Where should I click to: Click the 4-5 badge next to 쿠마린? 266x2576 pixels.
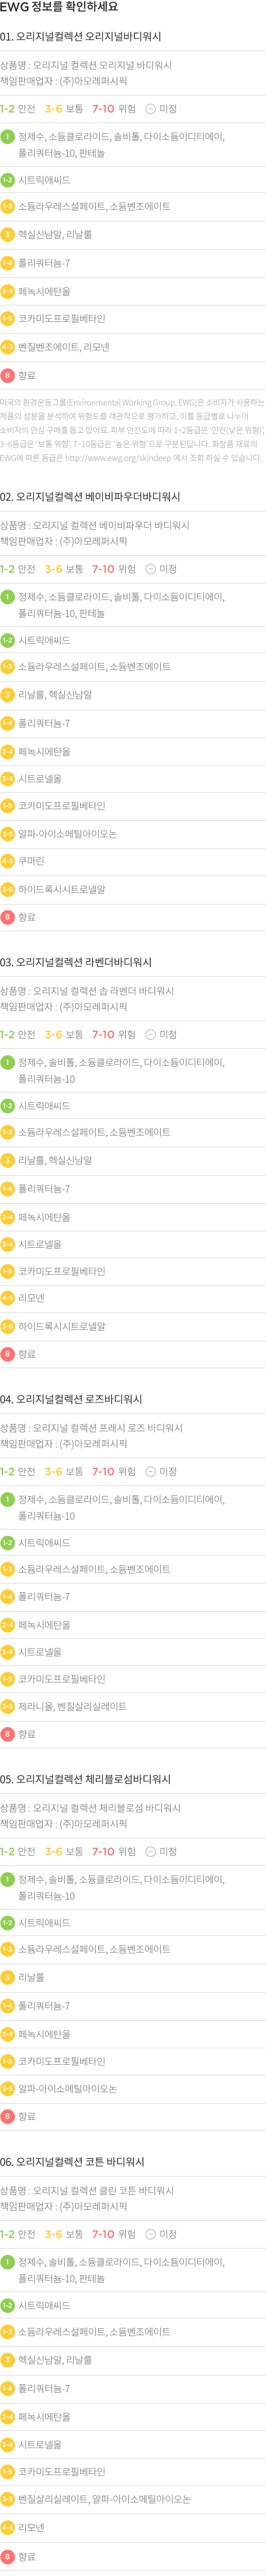pyautogui.click(x=7, y=860)
